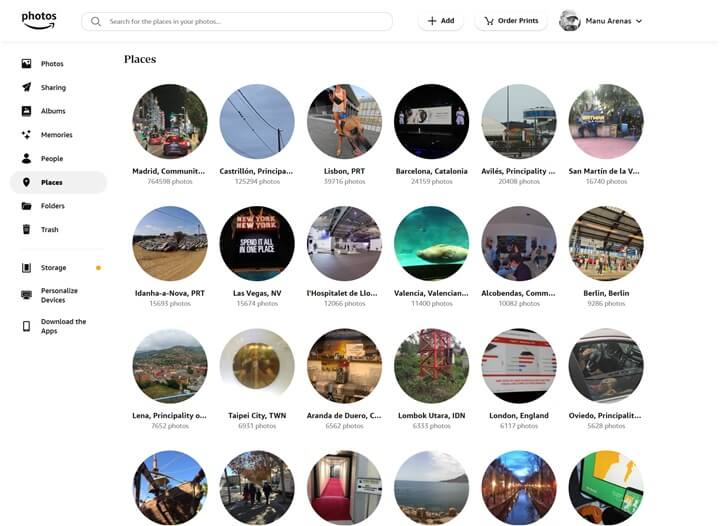Click the Las Vegas, NV label
Image resolution: width=720 pixels, height=526 pixels.
(x=257, y=293)
